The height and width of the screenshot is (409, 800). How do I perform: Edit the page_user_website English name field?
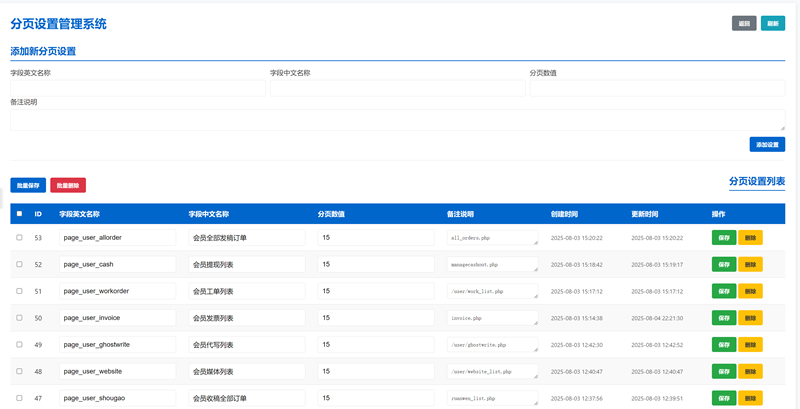pos(117,371)
